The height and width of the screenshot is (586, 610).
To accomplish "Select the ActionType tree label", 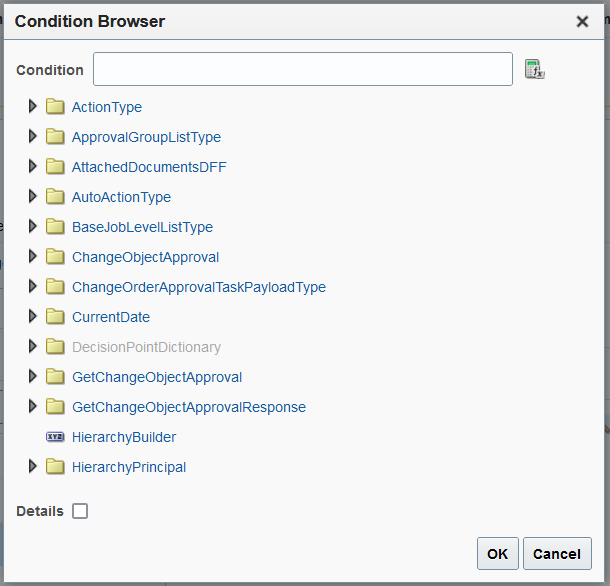I will pyautogui.click(x=107, y=107).
